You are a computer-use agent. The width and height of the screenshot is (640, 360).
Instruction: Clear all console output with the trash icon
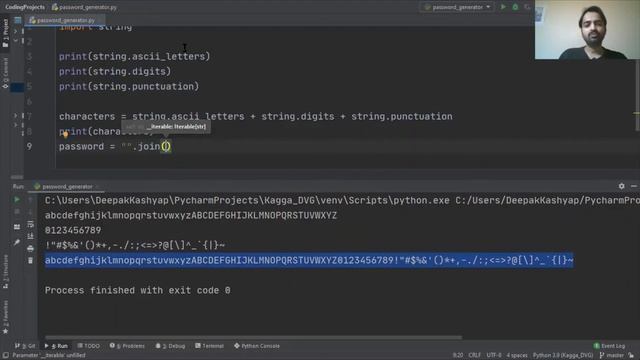pyautogui.click(x=31, y=260)
